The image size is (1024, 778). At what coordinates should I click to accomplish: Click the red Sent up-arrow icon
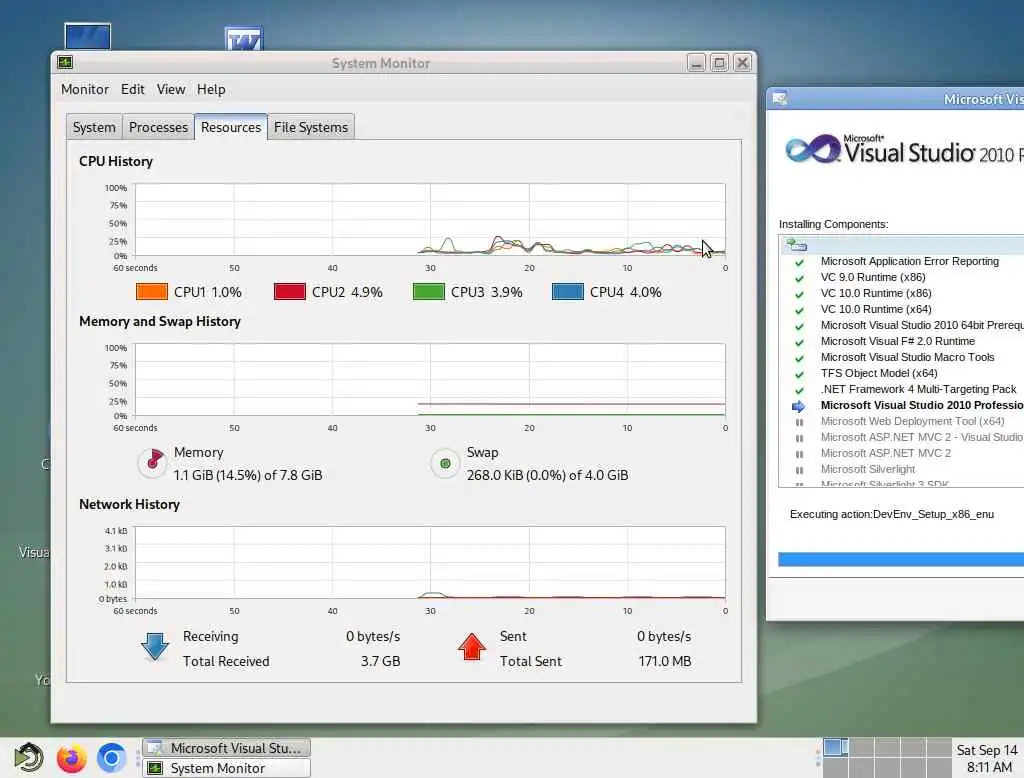pyautogui.click(x=472, y=647)
